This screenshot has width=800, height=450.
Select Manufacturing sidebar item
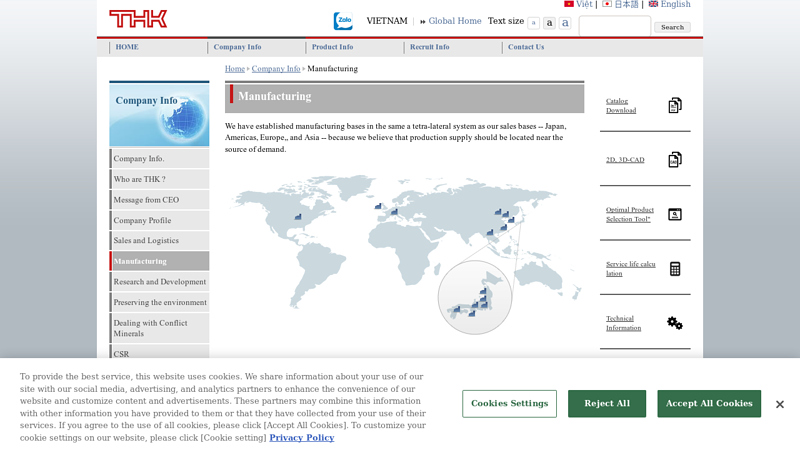point(159,261)
